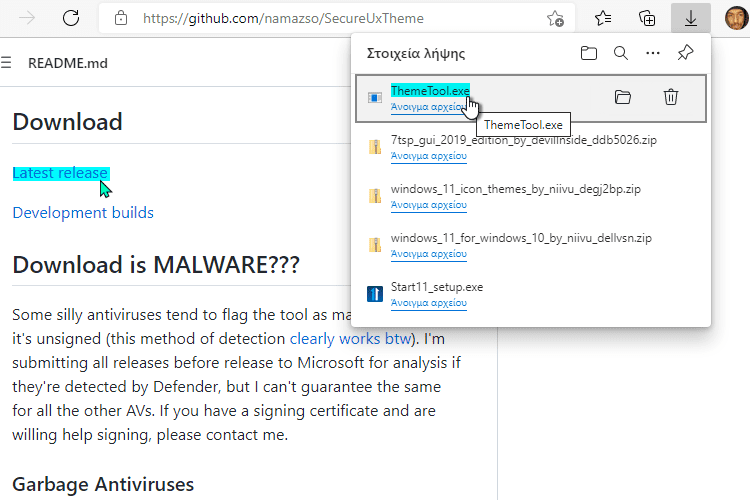This screenshot has width=750, height=500.
Task: Open file link under ThemeTool.exe
Action: click(x=428, y=107)
